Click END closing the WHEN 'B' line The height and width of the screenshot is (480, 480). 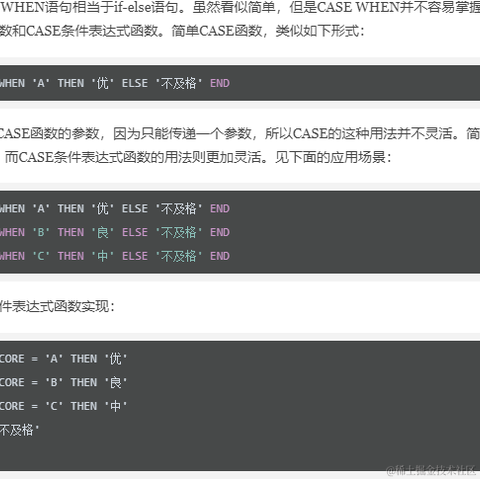pyautogui.click(x=220, y=232)
